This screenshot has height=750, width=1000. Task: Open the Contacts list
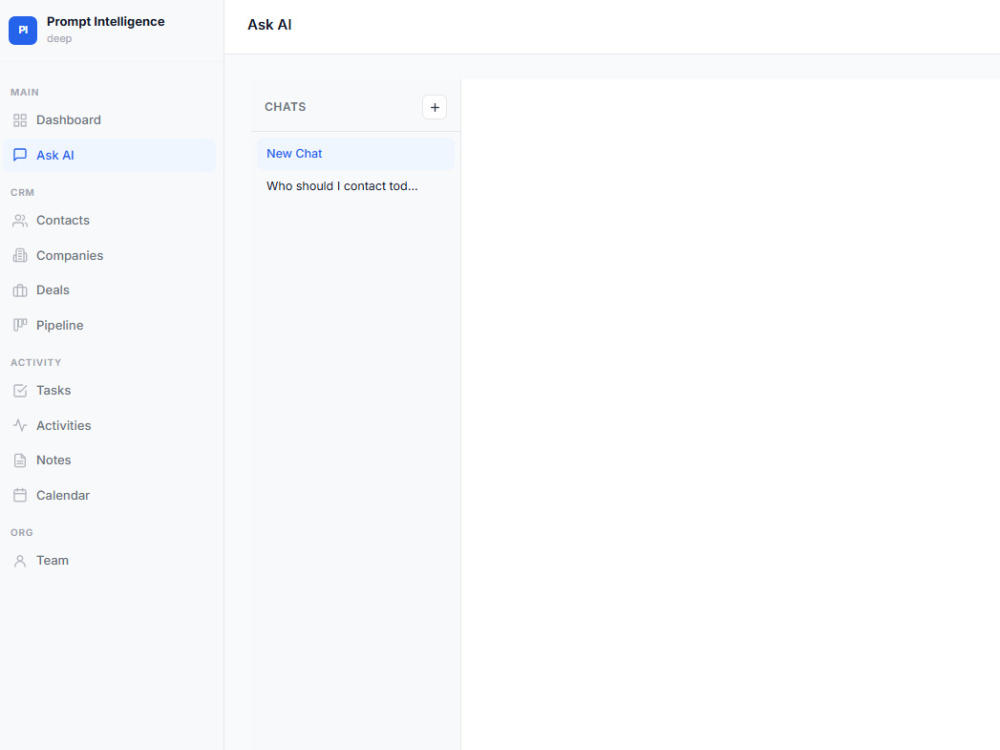(x=109, y=221)
